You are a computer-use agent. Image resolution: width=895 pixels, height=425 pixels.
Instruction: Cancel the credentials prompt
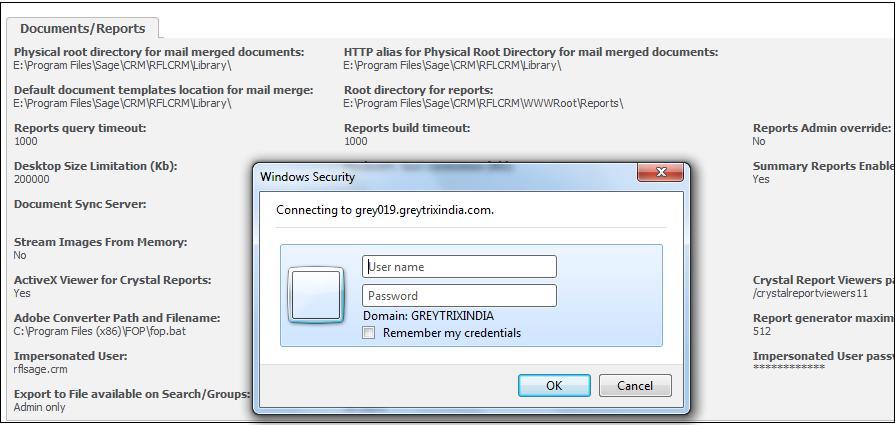coord(635,386)
